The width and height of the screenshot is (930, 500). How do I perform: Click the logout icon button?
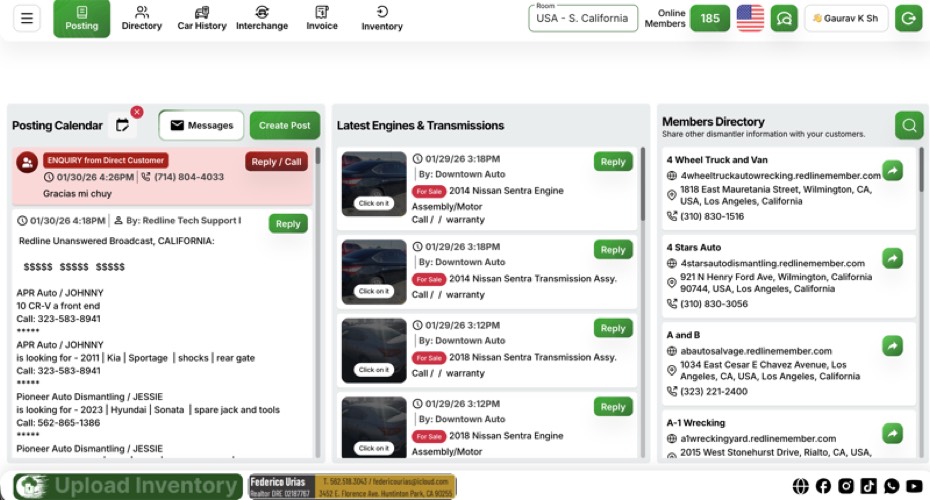click(908, 18)
